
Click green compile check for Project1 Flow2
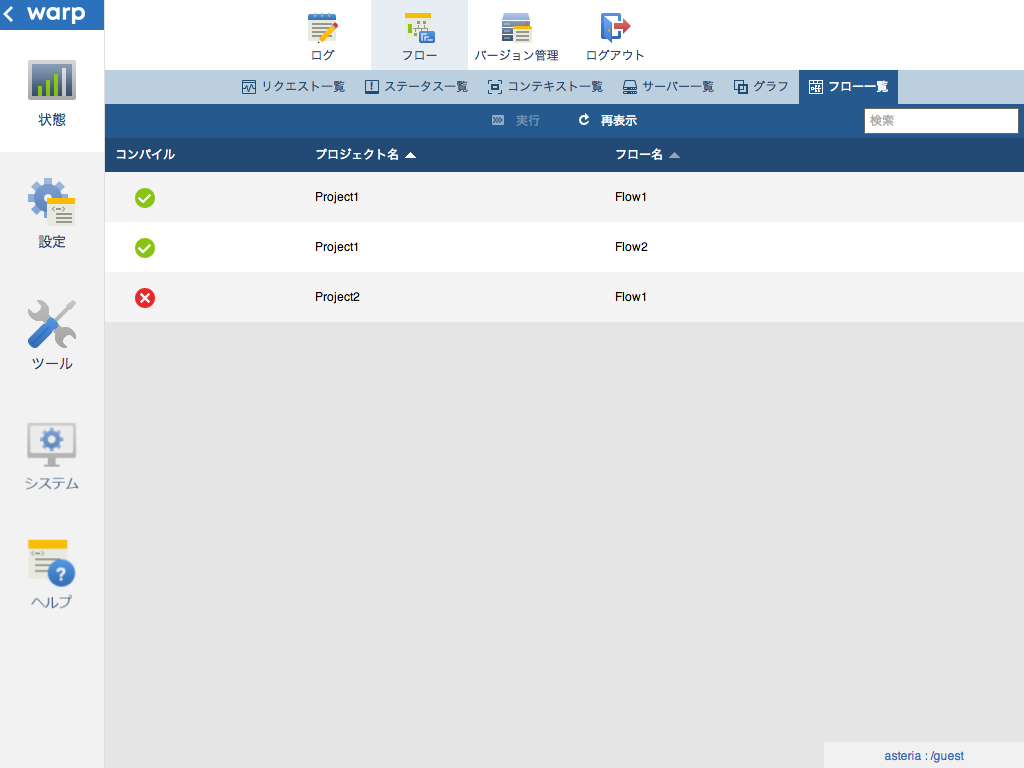click(145, 248)
